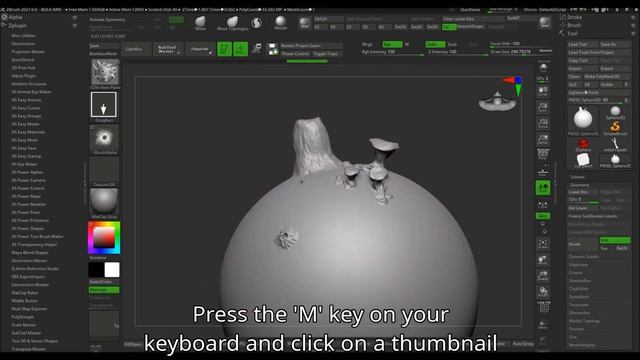Open Lightbox Tools button
The height and width of the screenshot is (360, 640).
(x=599, y=93)
